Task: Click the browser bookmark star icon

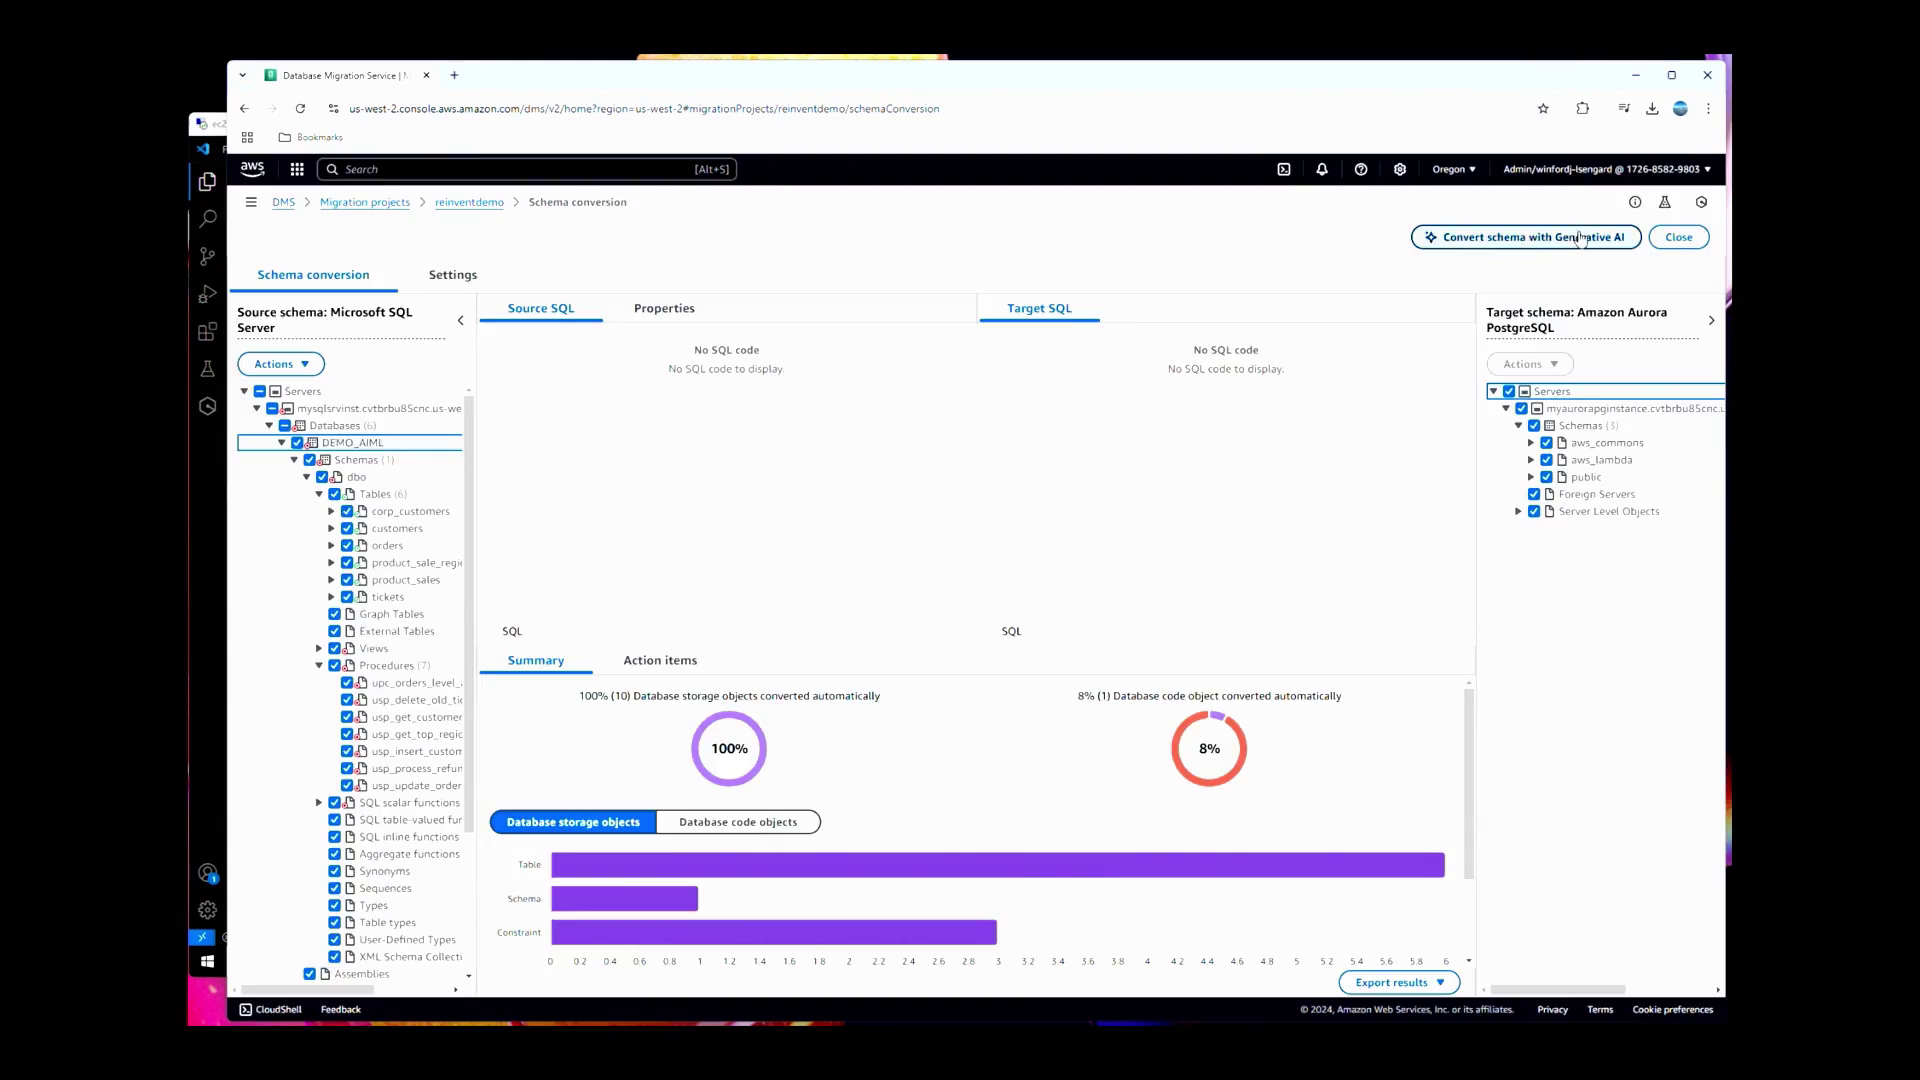Action: click(1543, 108)
